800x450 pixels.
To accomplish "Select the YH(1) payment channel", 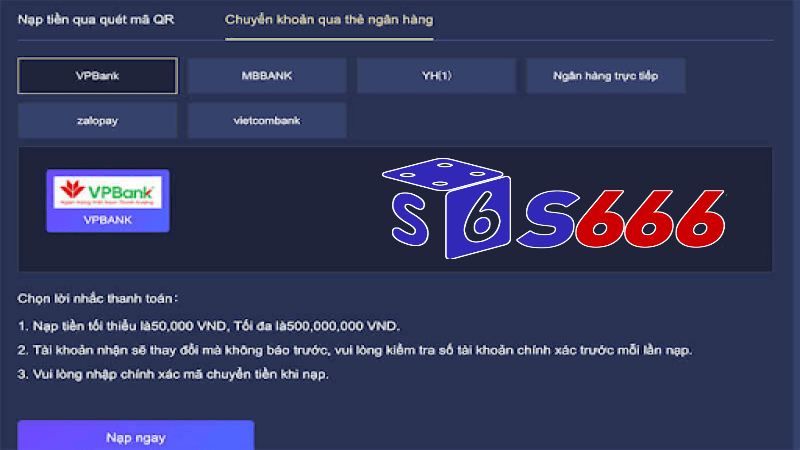I will coord(436,76).
